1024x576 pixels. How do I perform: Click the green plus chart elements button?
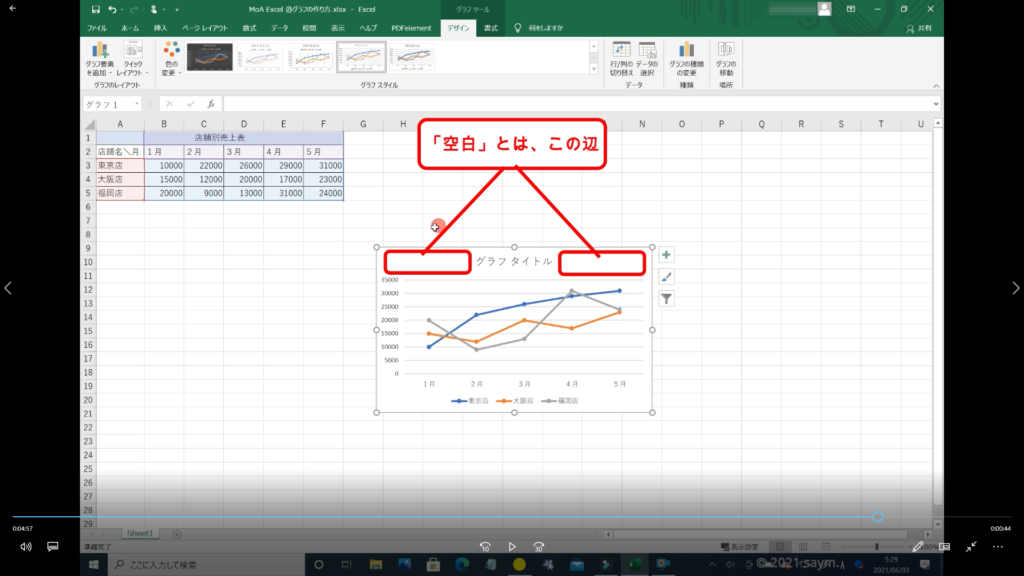point(667,255)
